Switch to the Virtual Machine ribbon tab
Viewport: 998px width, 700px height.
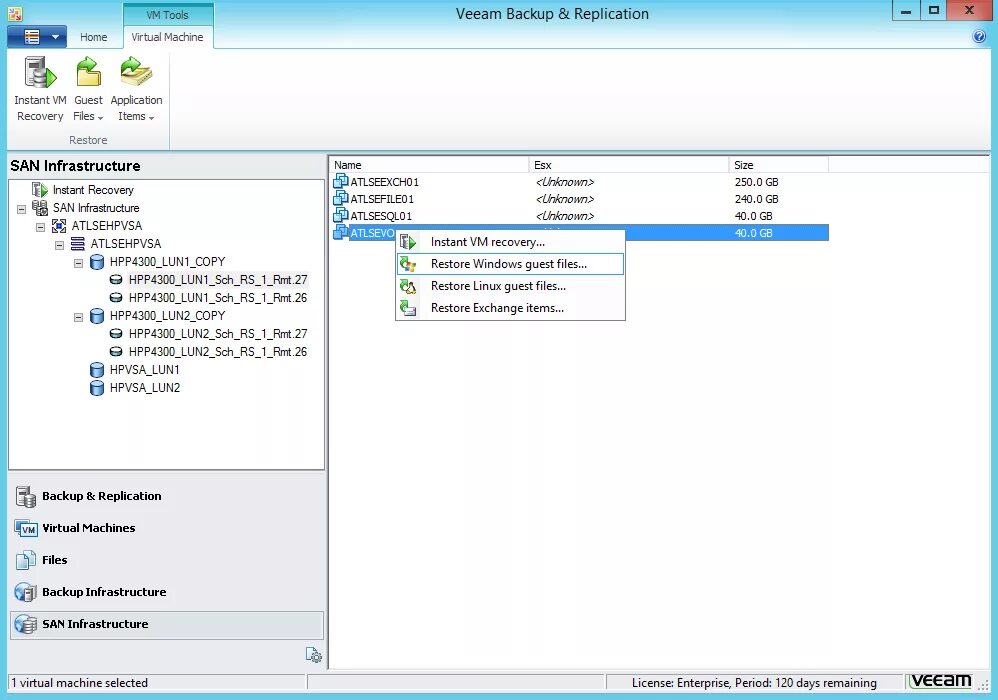coord(167,37)
